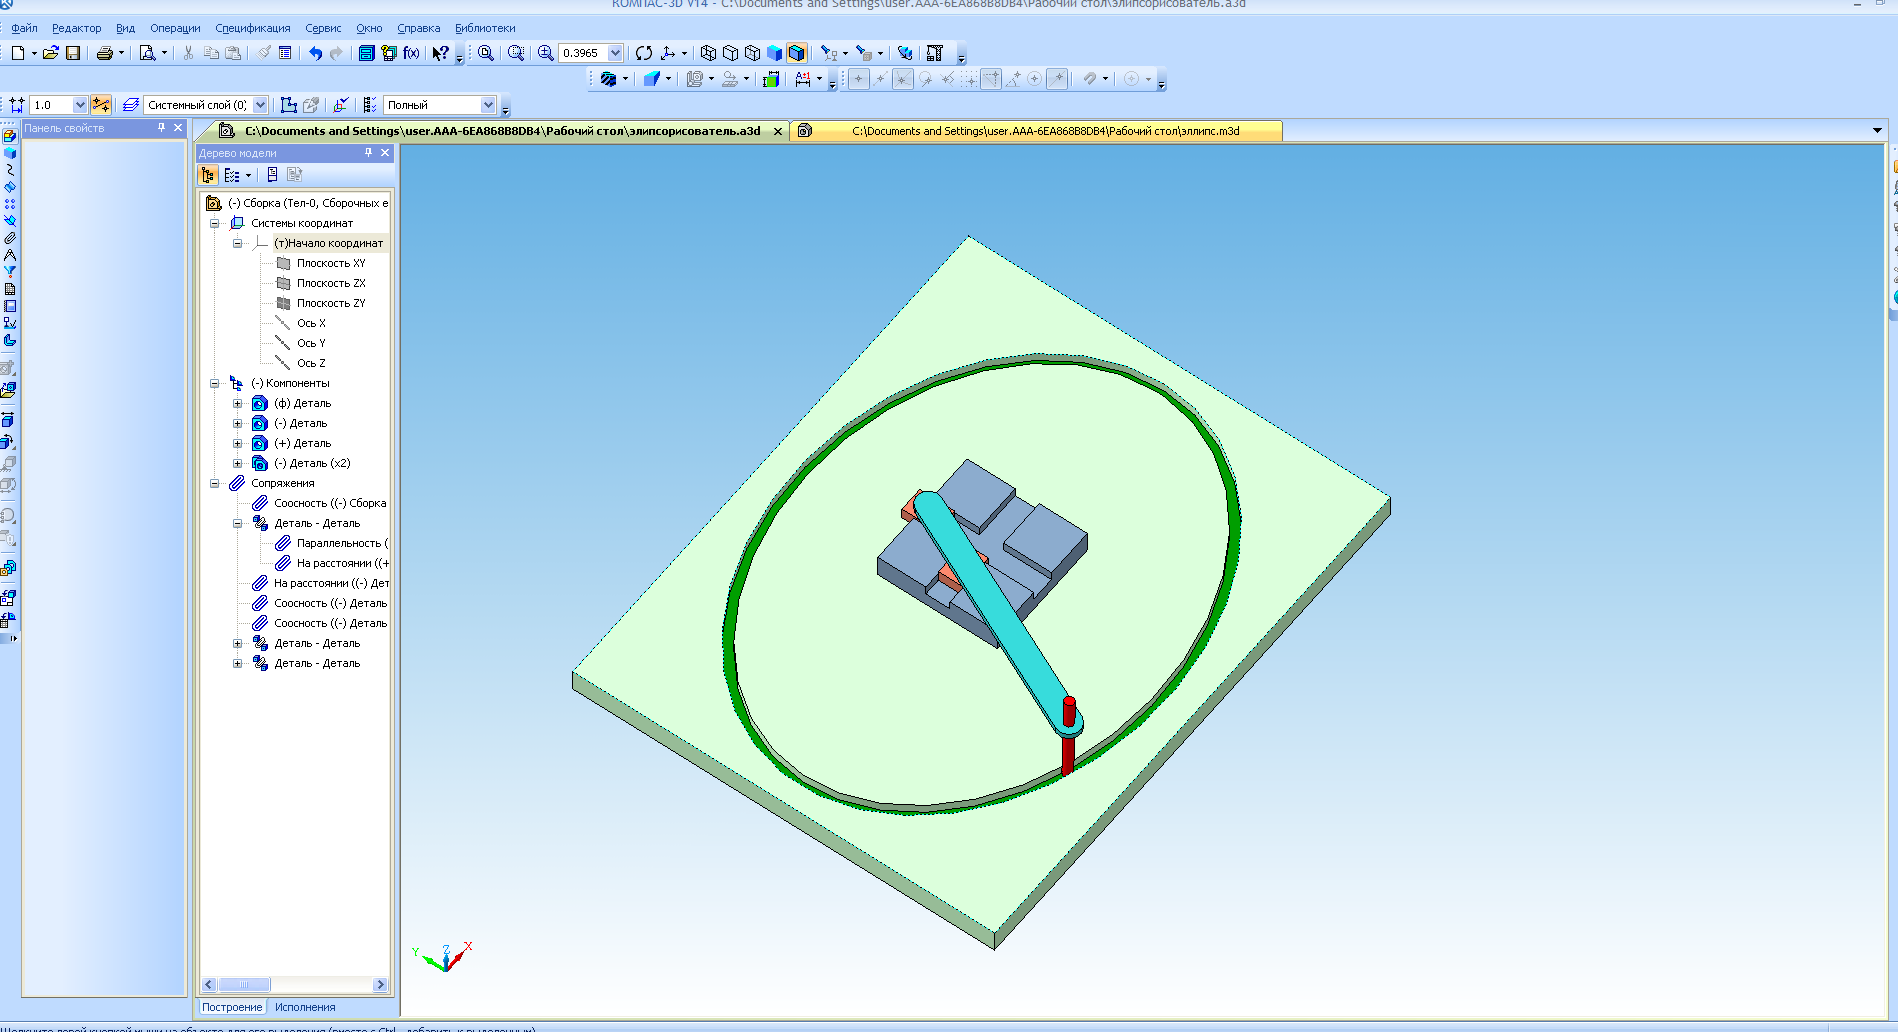This screenshot has width=1898, height=1032.
Task: Click the What's This help arrow icon
Action: [x=440, y=53]
